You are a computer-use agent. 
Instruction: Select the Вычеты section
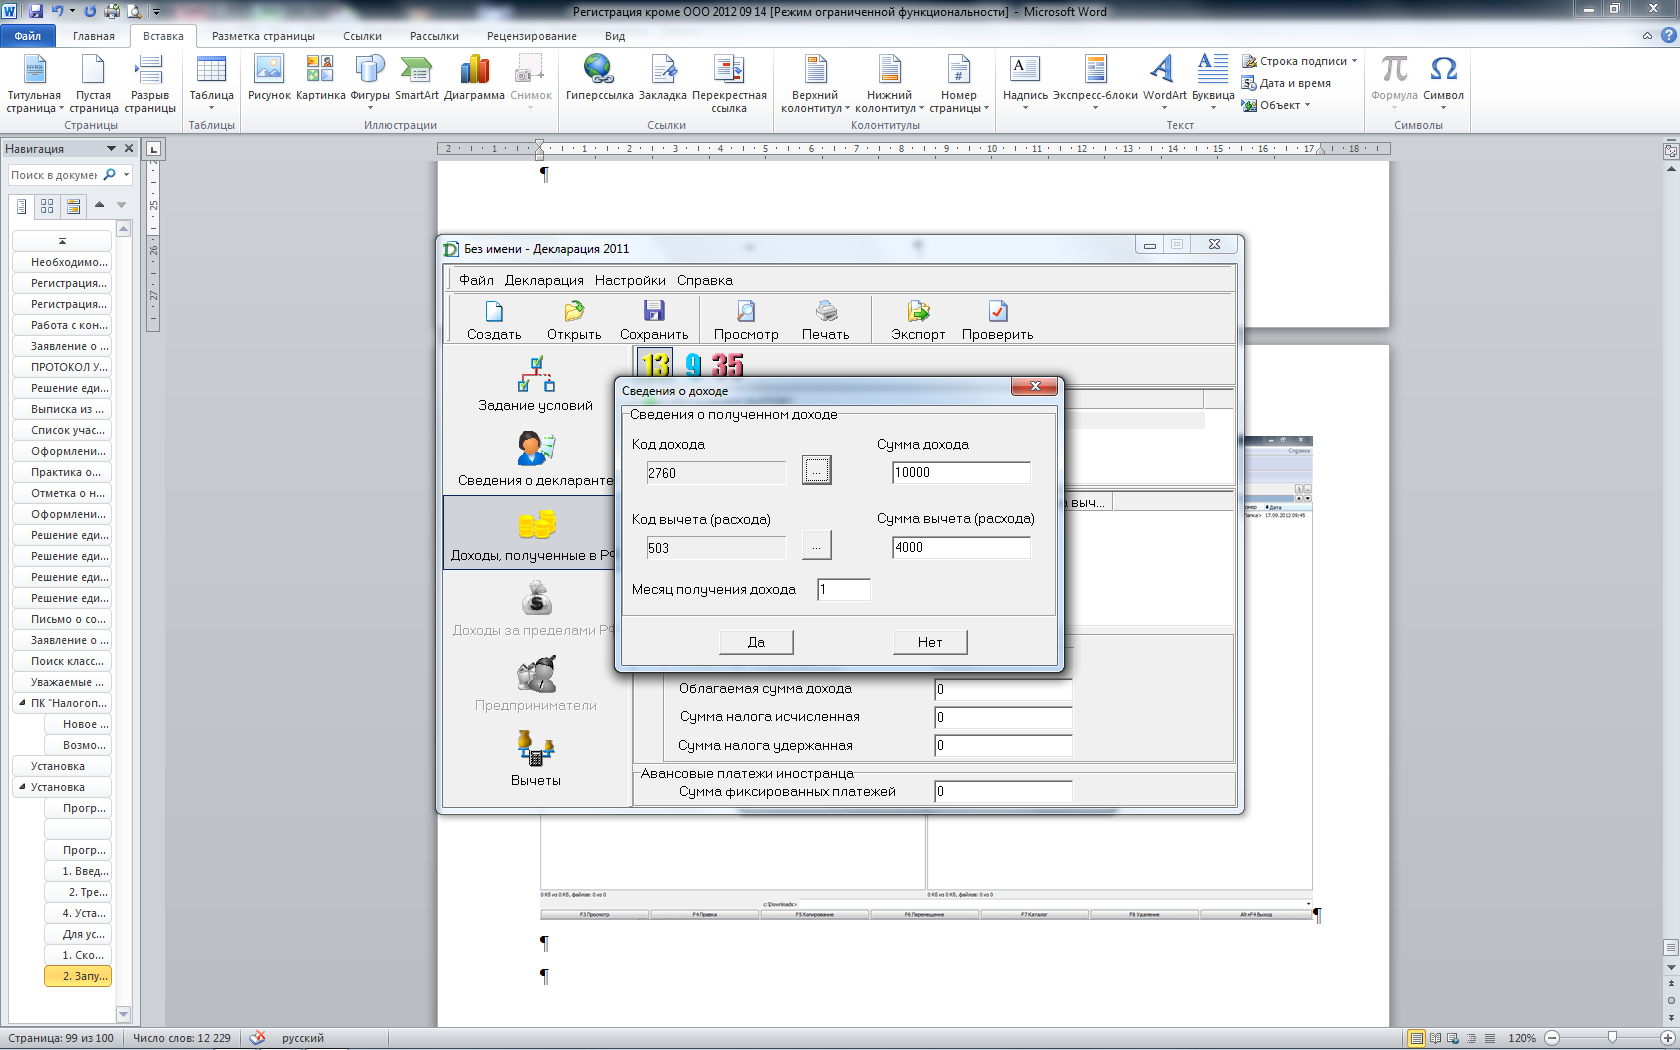pos(535,758)
